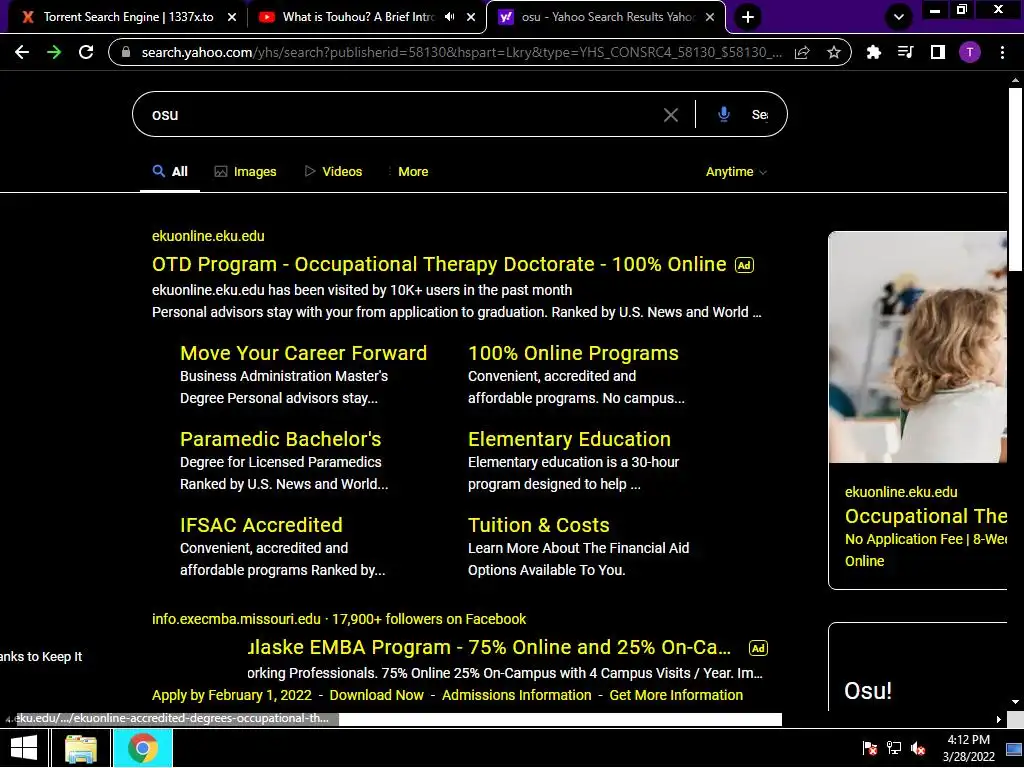Close the osu Yahoo Search tab
Viewport: 1024px width, 768px height.
tap(710, 17)
